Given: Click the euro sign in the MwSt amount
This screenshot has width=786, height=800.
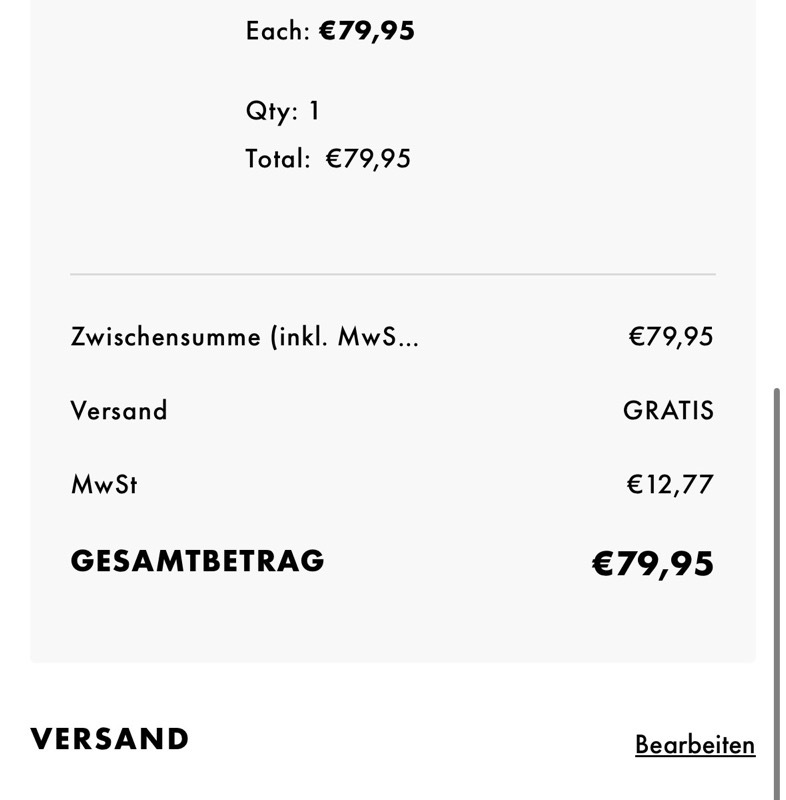Looking at the screenshot, I should 634,485.
